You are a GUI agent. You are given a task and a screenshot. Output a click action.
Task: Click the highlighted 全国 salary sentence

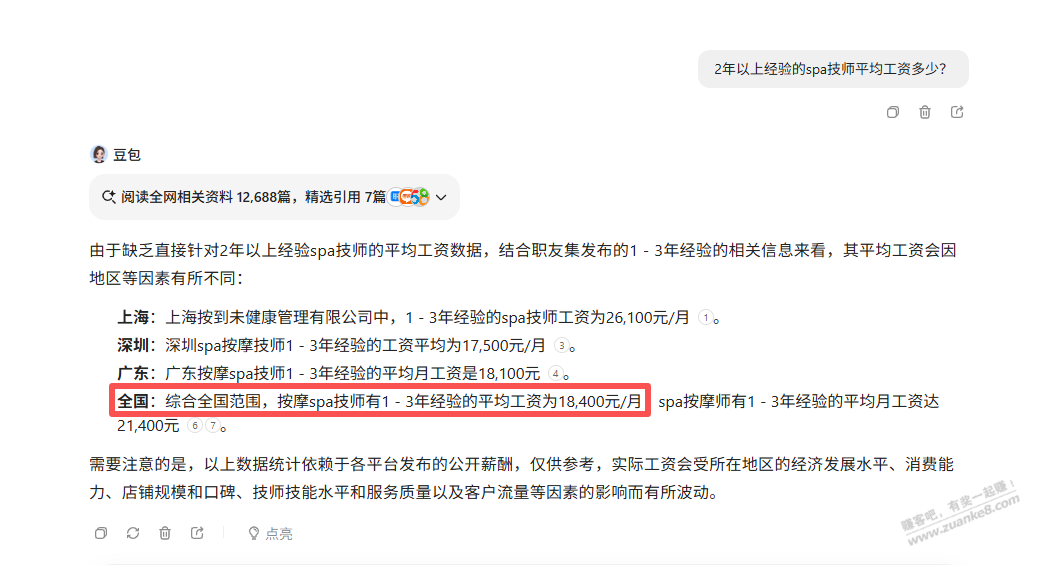pyautogui.click(x=380, y=401)
